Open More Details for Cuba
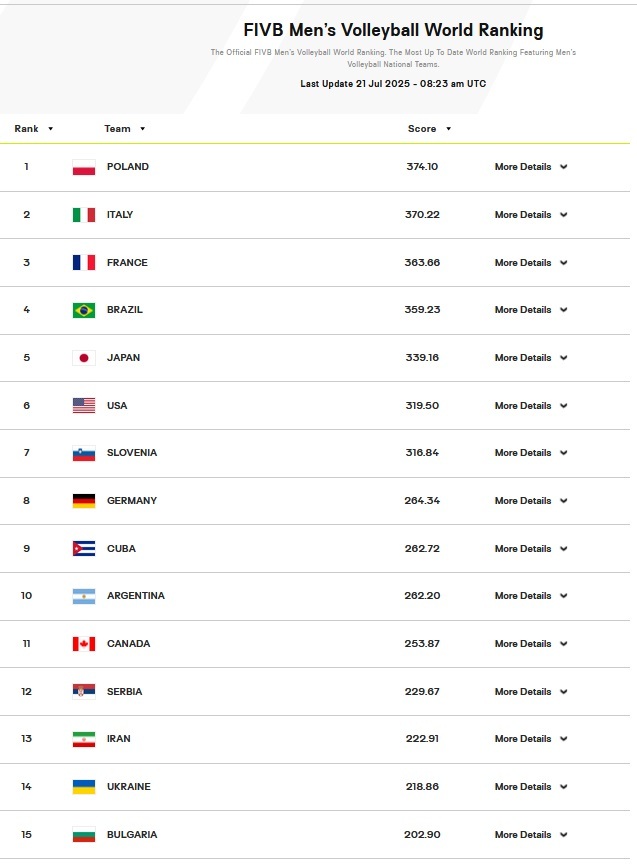The image size is (637, 865). pos(531,549)
